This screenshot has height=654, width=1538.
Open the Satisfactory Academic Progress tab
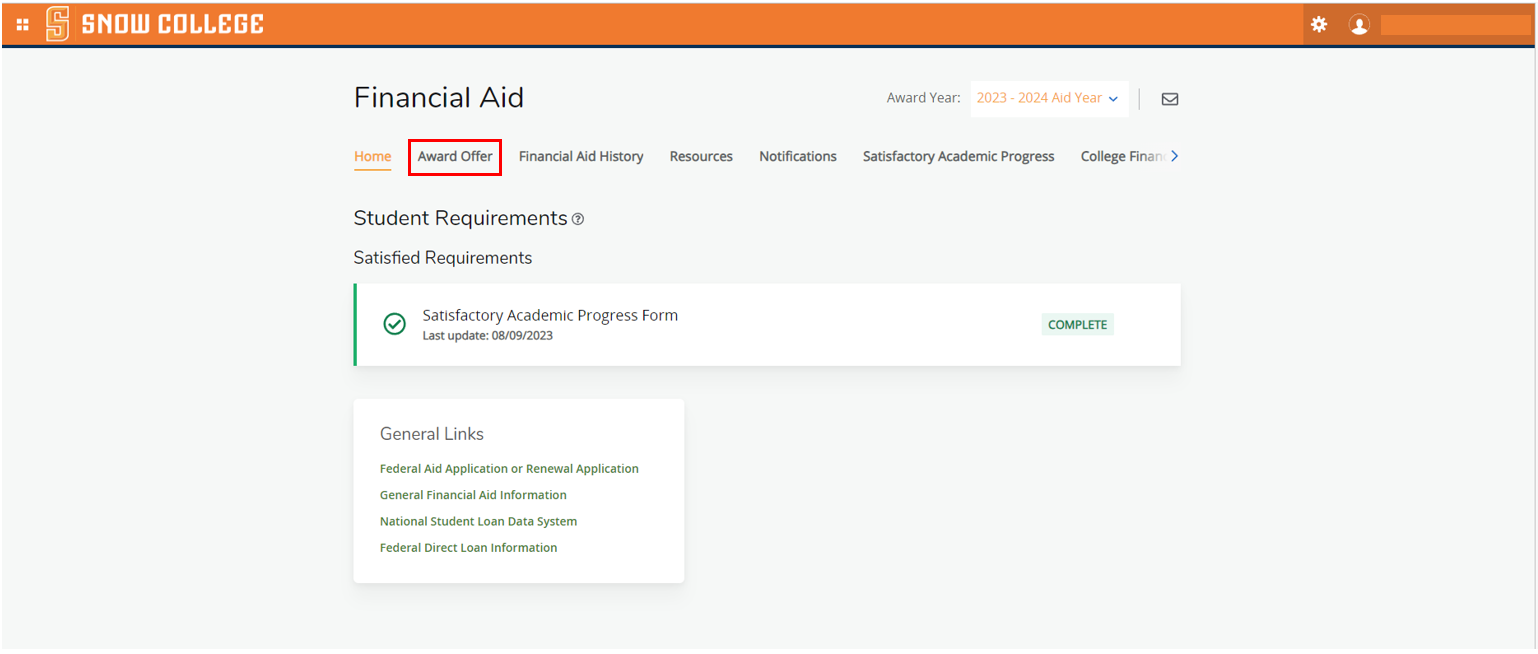click(x=958, y=157)
